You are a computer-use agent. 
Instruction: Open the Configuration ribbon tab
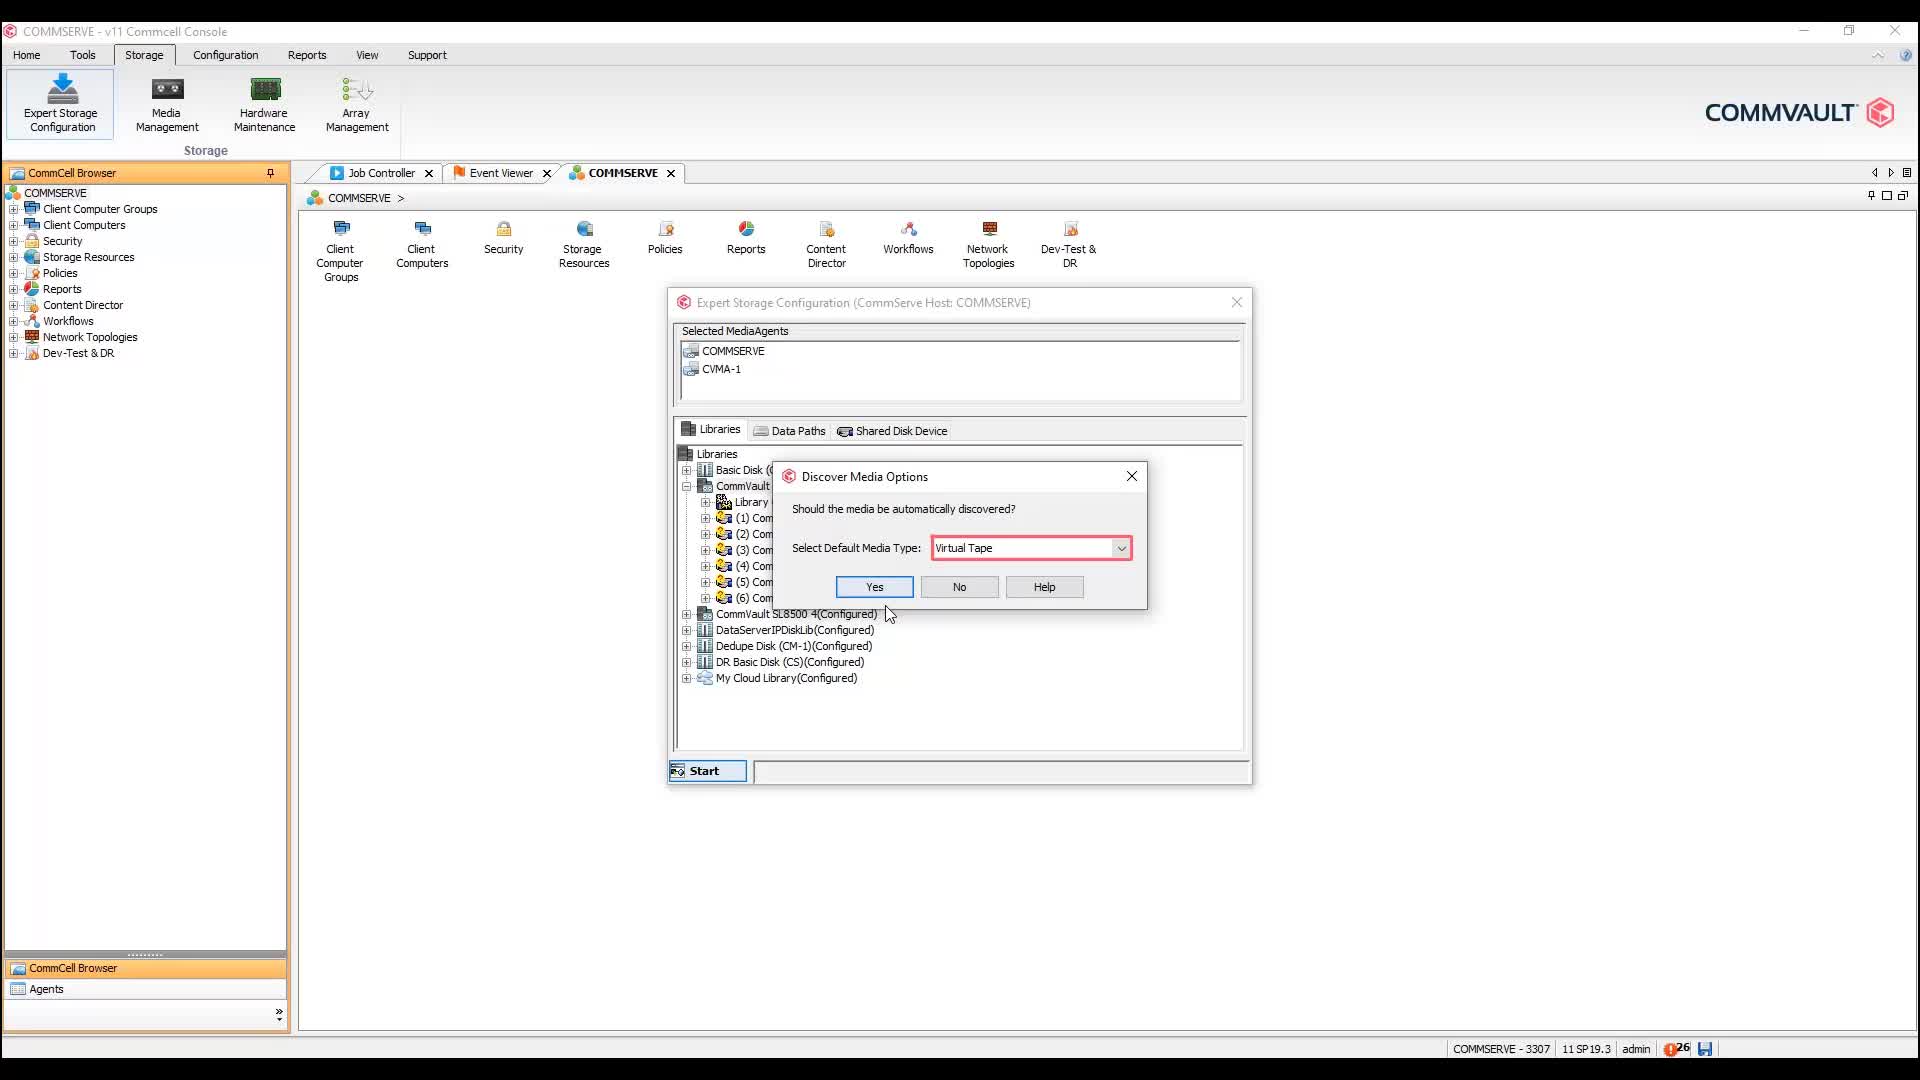225,55
